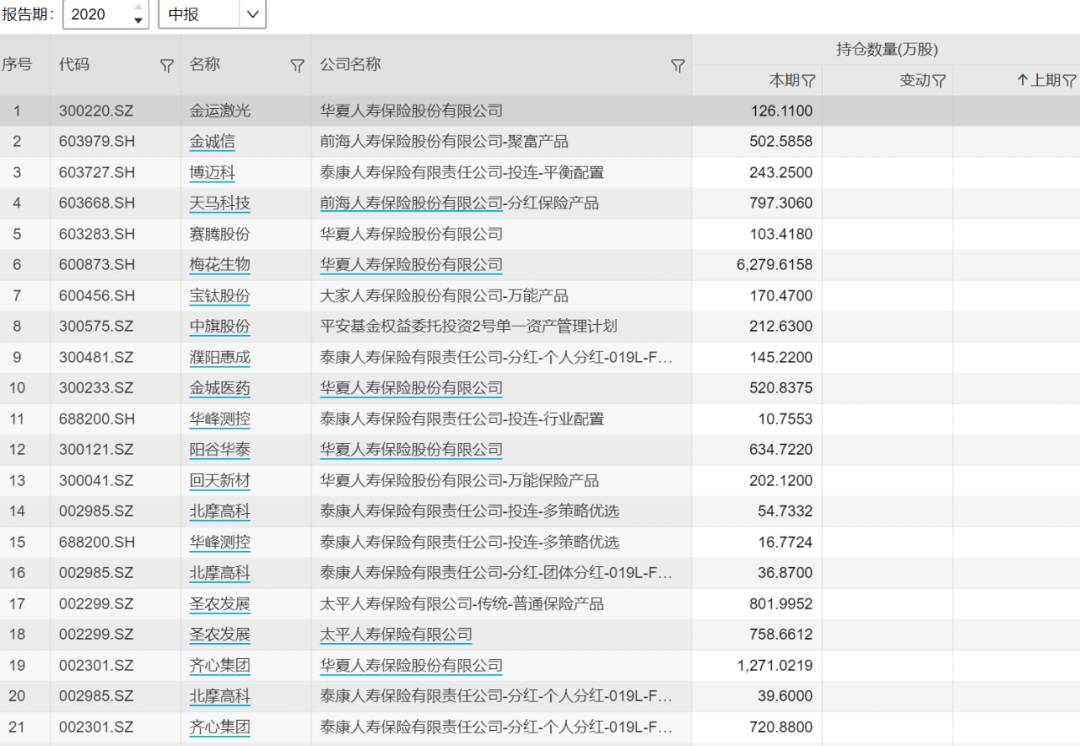This screenshot has width=1080, height=746.
Task: Open the 阳谷华泰 stock link
Action: (220, 450)
